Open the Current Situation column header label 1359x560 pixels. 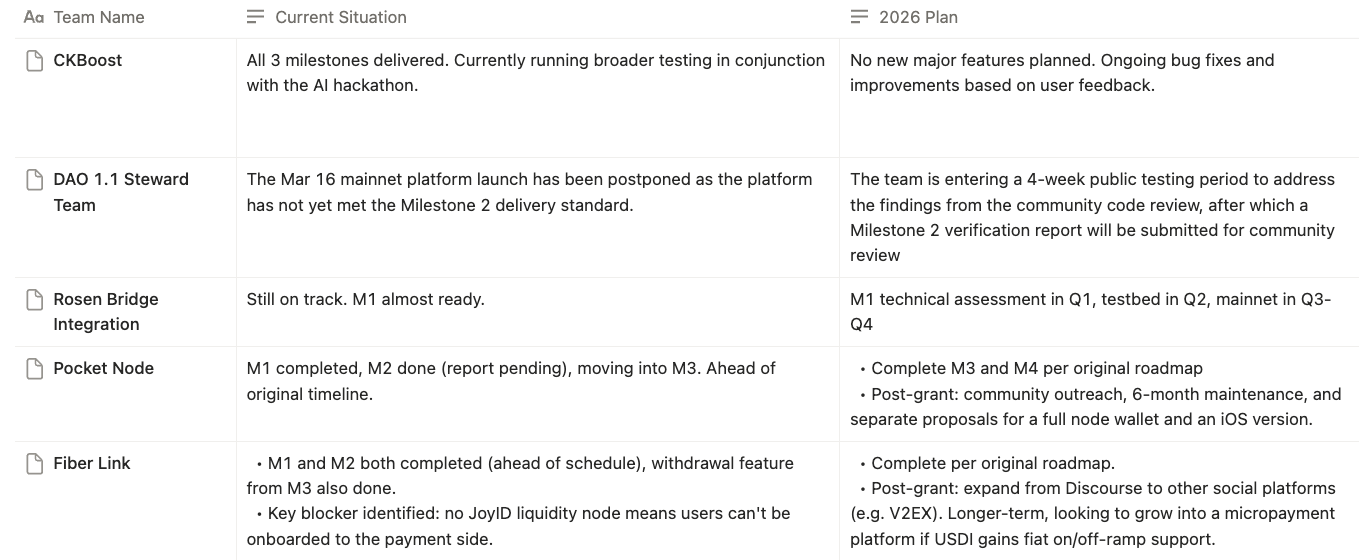(x=341, y=17)
